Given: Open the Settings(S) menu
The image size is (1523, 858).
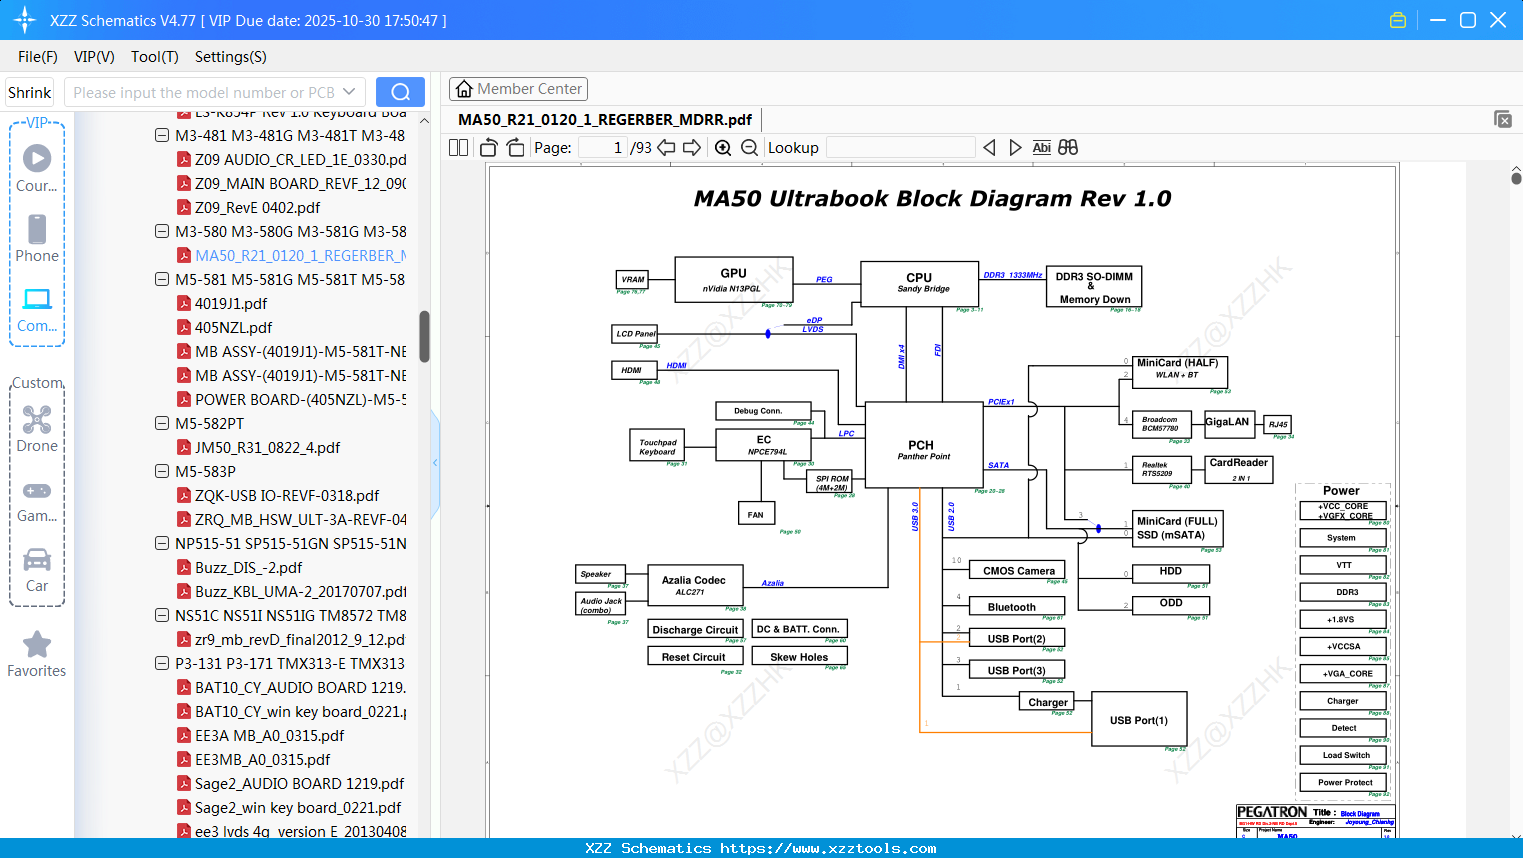Looking at the screenshot, I should pos(230,57).
